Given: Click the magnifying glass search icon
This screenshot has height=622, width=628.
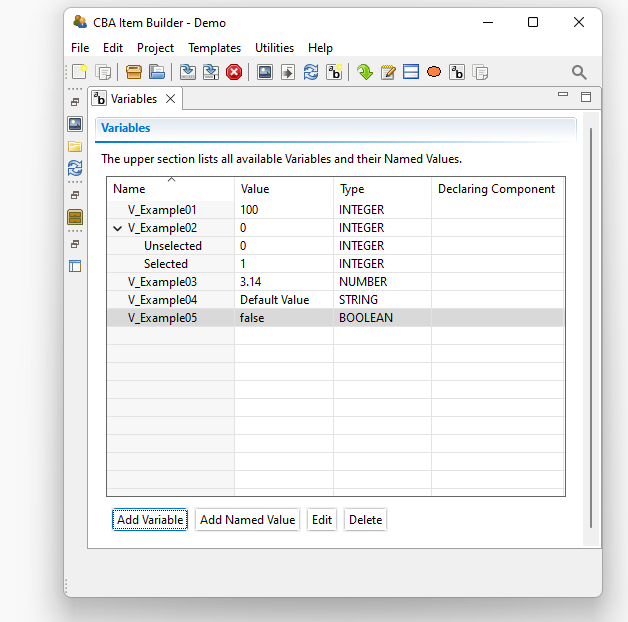Looking at the screenshot, I should (579, 72).
